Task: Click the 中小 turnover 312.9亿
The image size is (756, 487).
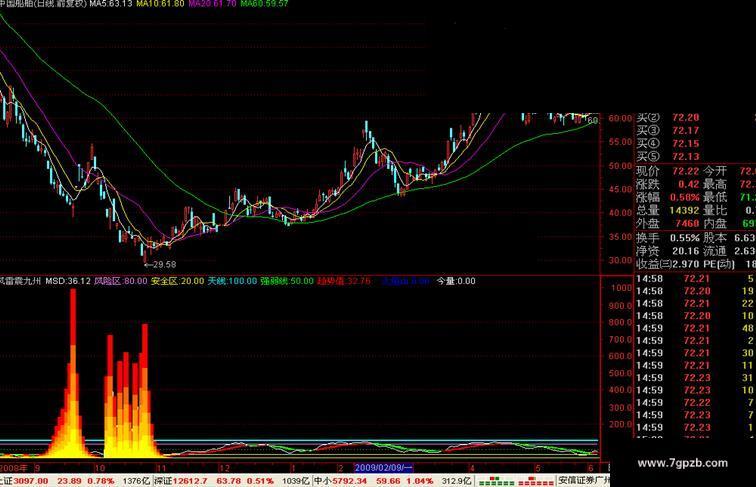Action: pyautogui.click(x=457, y=481)
